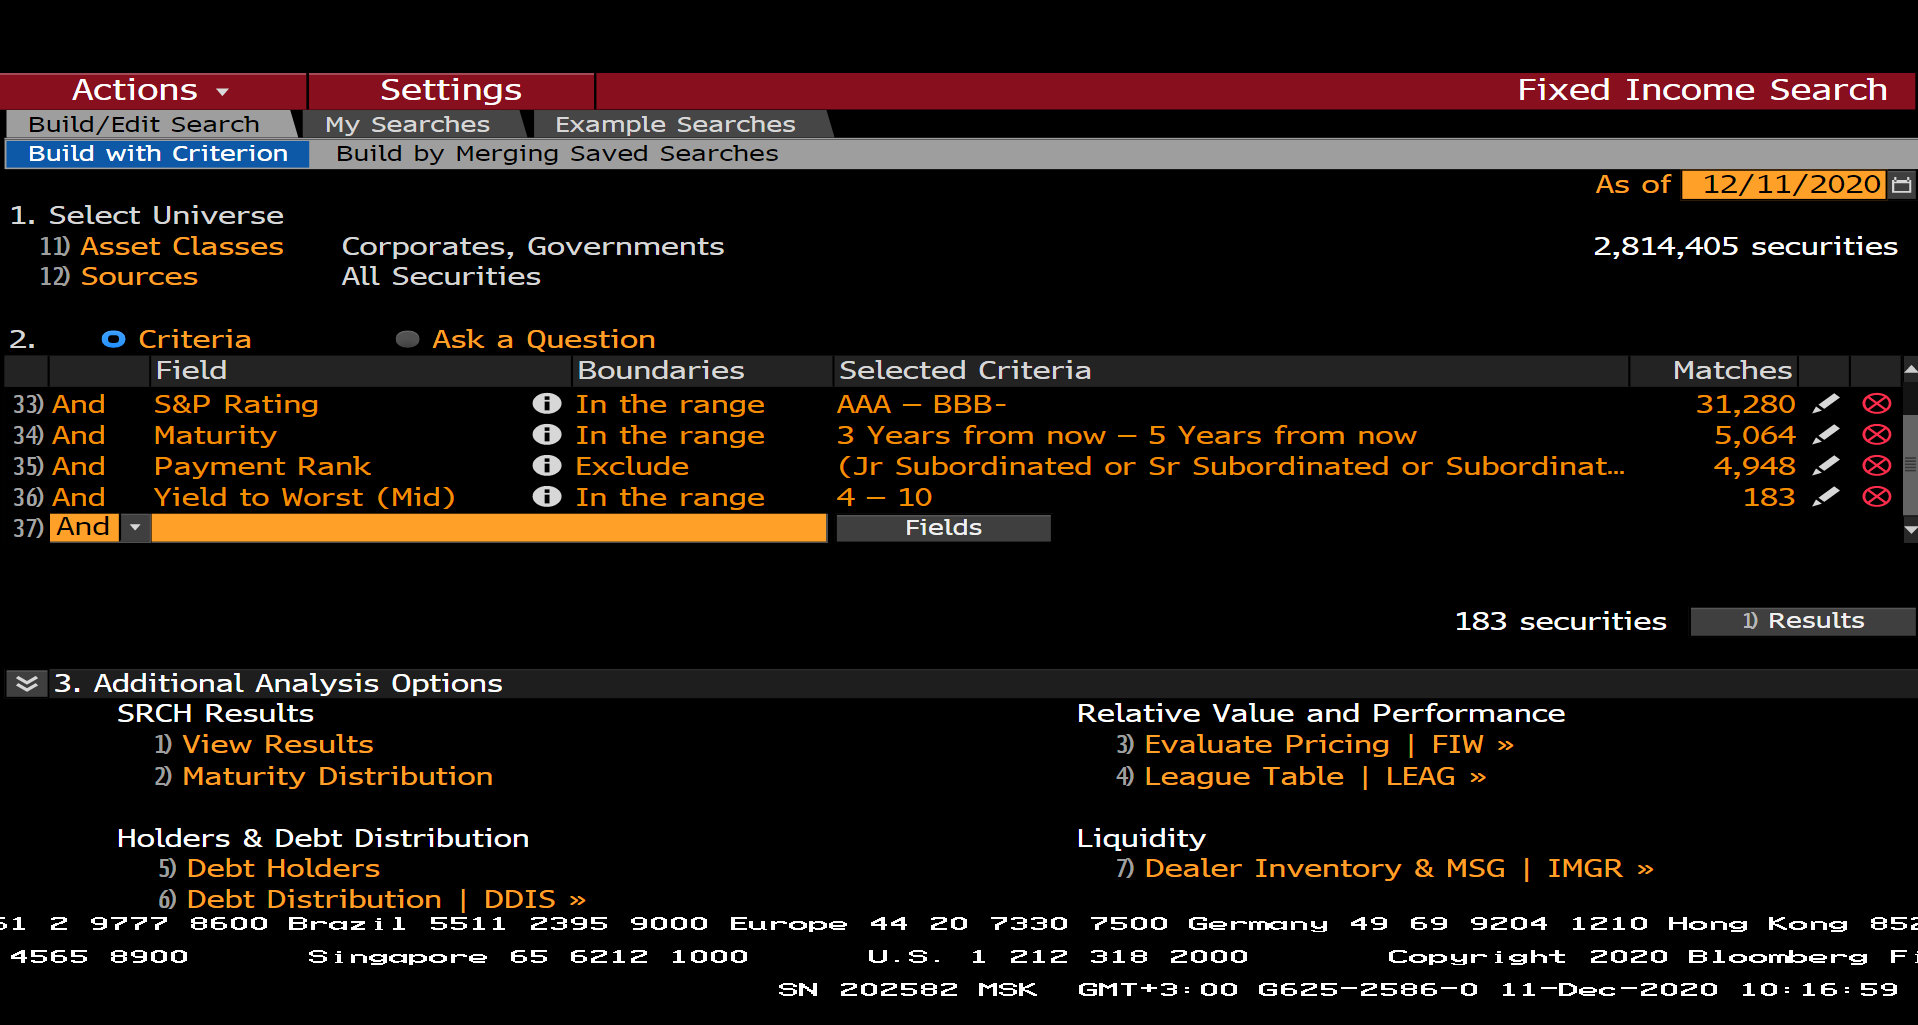The image size is (1918, 1025).
Task: Click the As of date field 12/11/2020
Action: point(1784,185)
